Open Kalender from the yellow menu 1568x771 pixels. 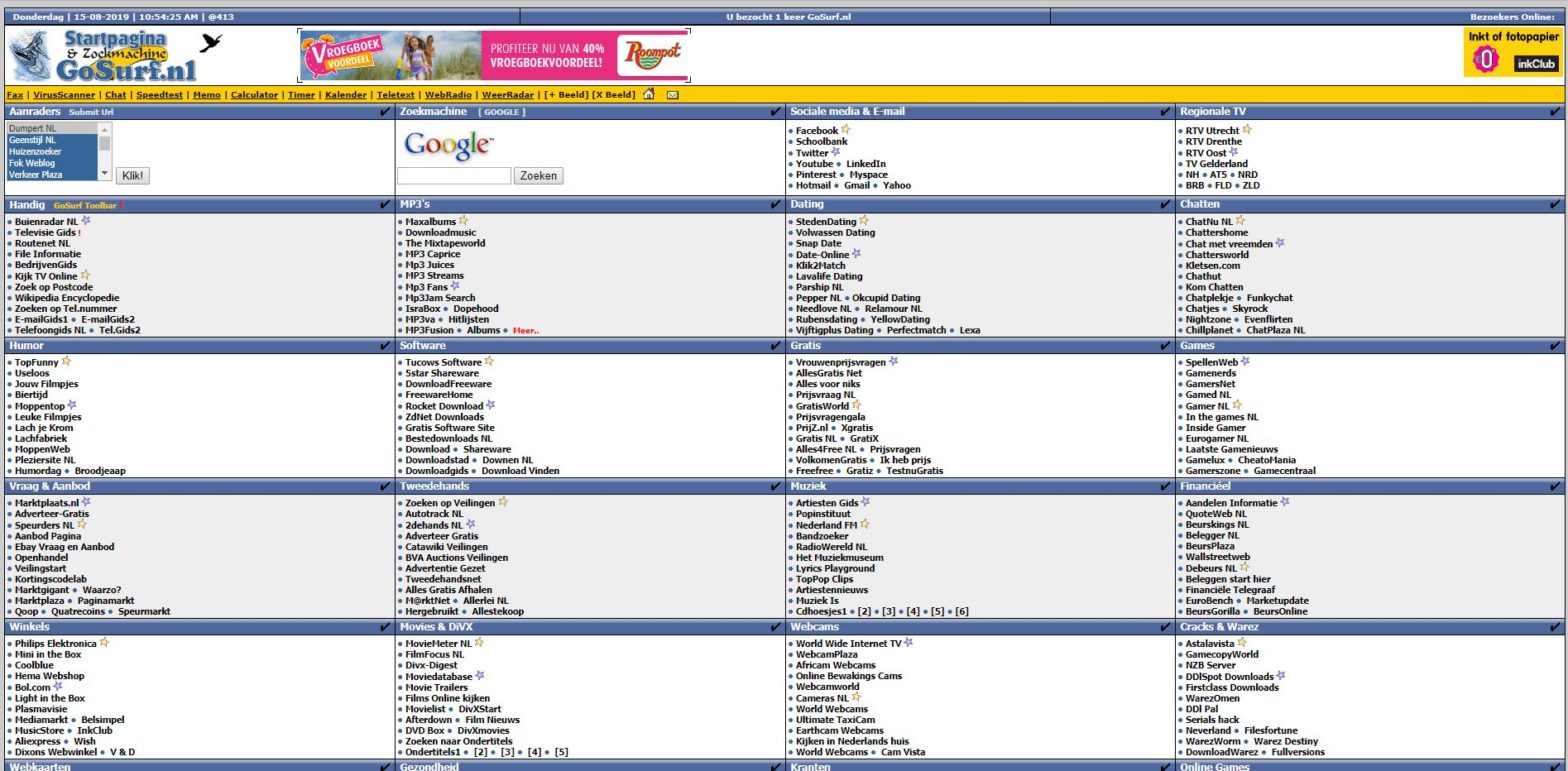point(346,95)
